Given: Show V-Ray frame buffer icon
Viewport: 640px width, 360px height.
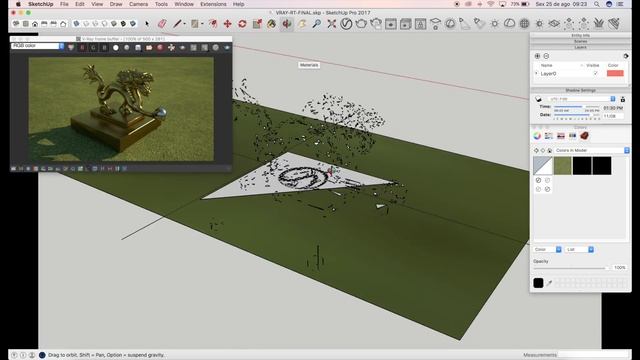Looking at the screenshot, I should pyautogui.click(x=391, y=24).
